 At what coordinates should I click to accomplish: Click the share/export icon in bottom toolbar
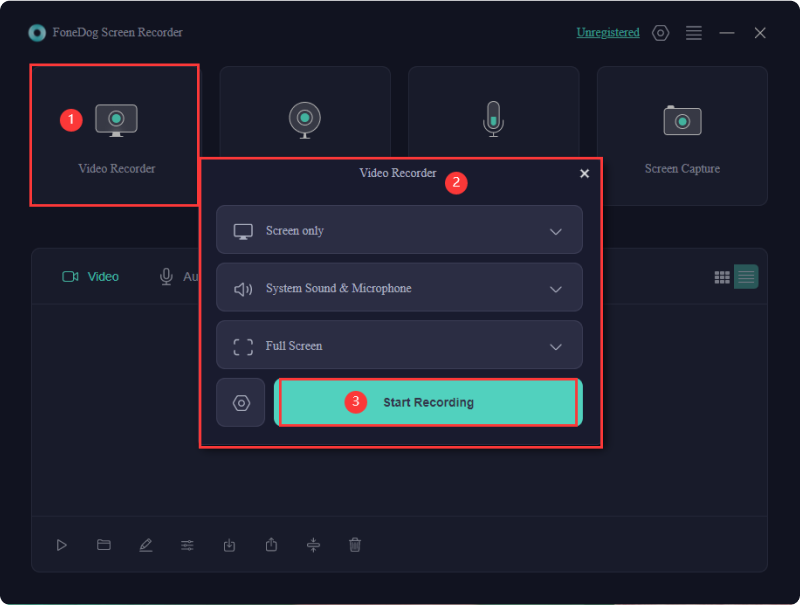[271, 545]
